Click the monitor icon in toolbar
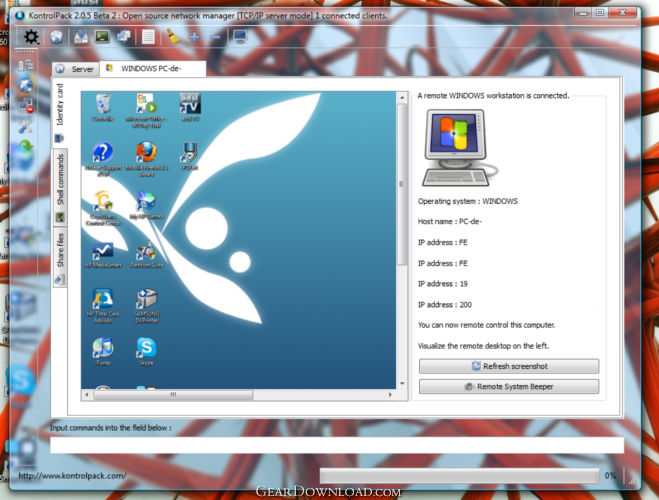The image size is (659, 500). [x=240, y=37]
